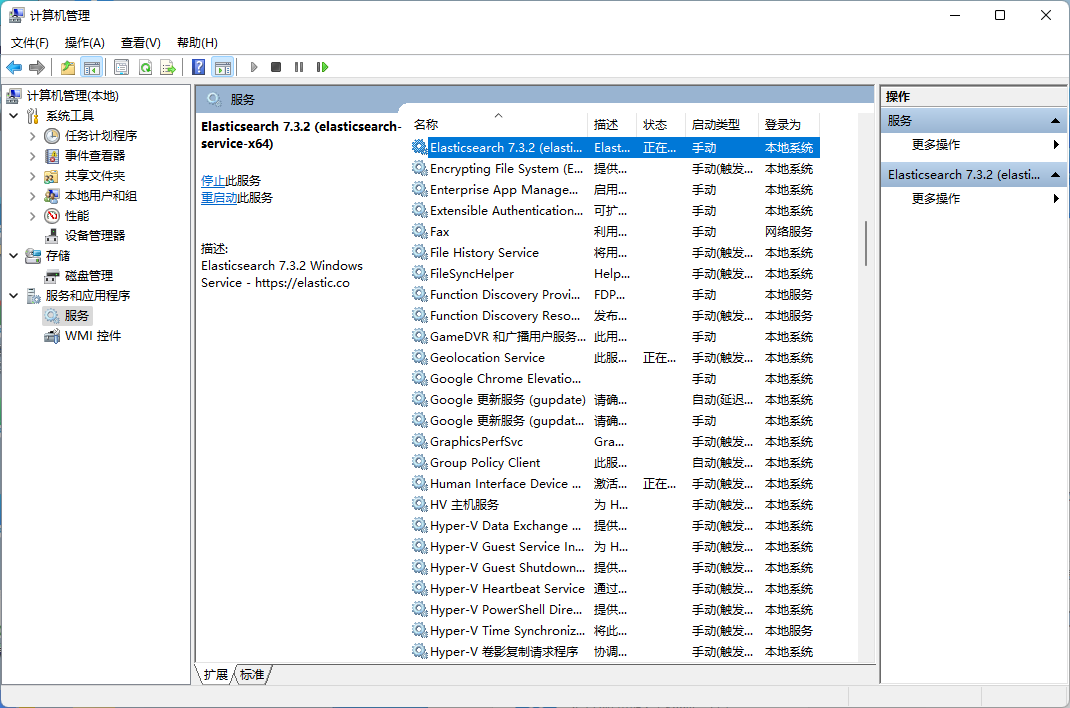
Task: Sort by 启动类型 column header
Action: tap(722, 125)
